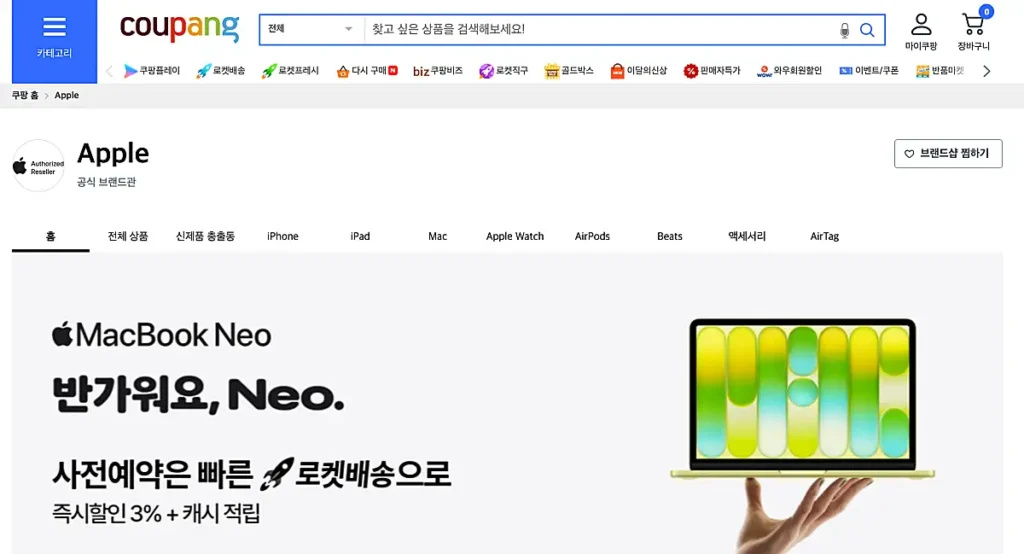Select the 액세서리 tab
1024x554 pixels.
[x=747, y=236]
